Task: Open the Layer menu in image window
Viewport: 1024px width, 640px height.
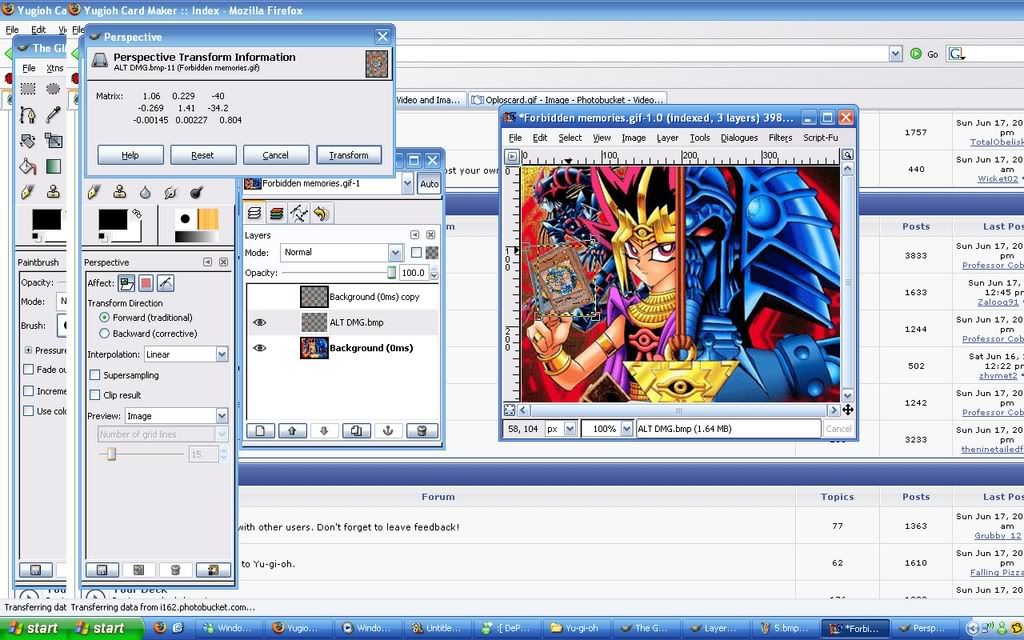Action: point(667,138)
